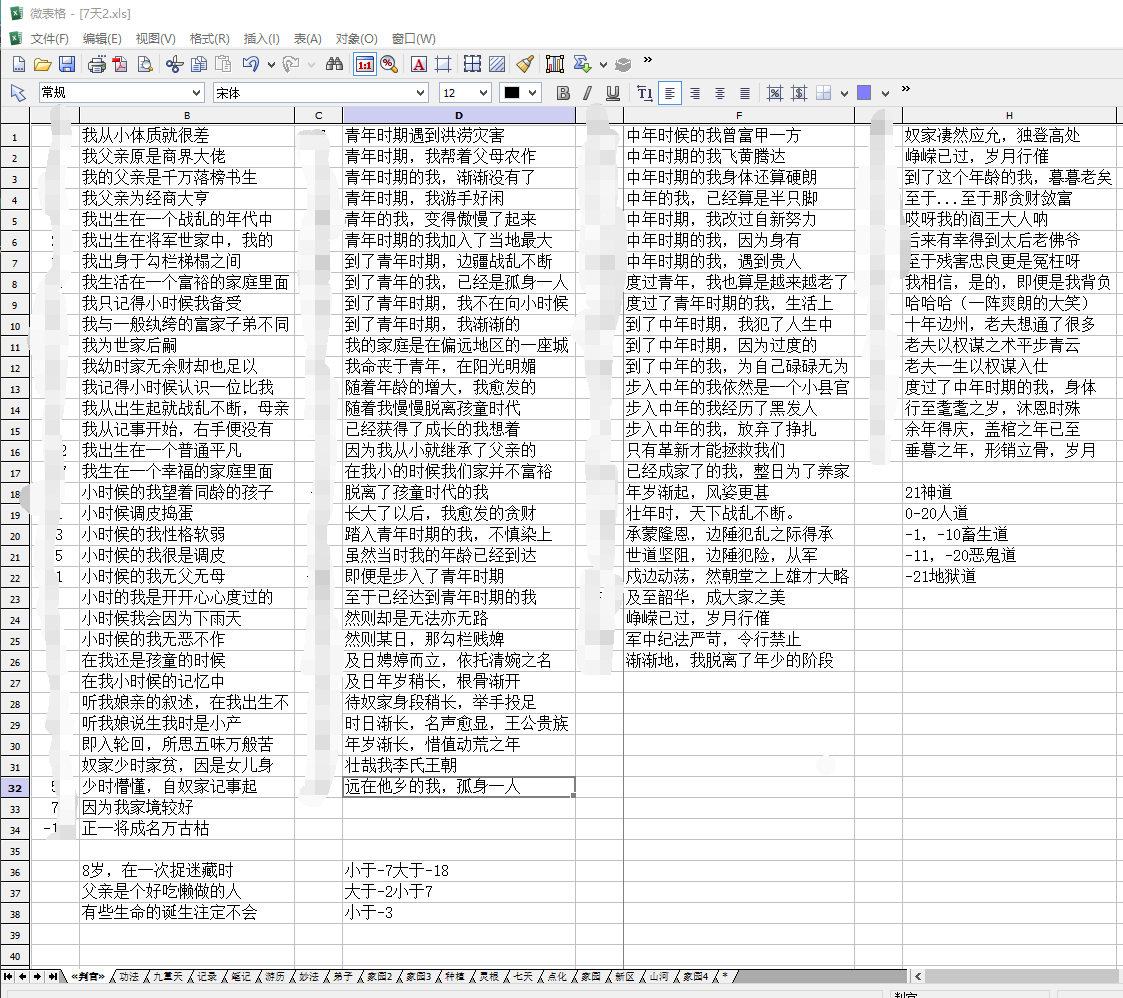Click the Print icon
Screen dimensions: 1123x998
[x=96, y=65]
